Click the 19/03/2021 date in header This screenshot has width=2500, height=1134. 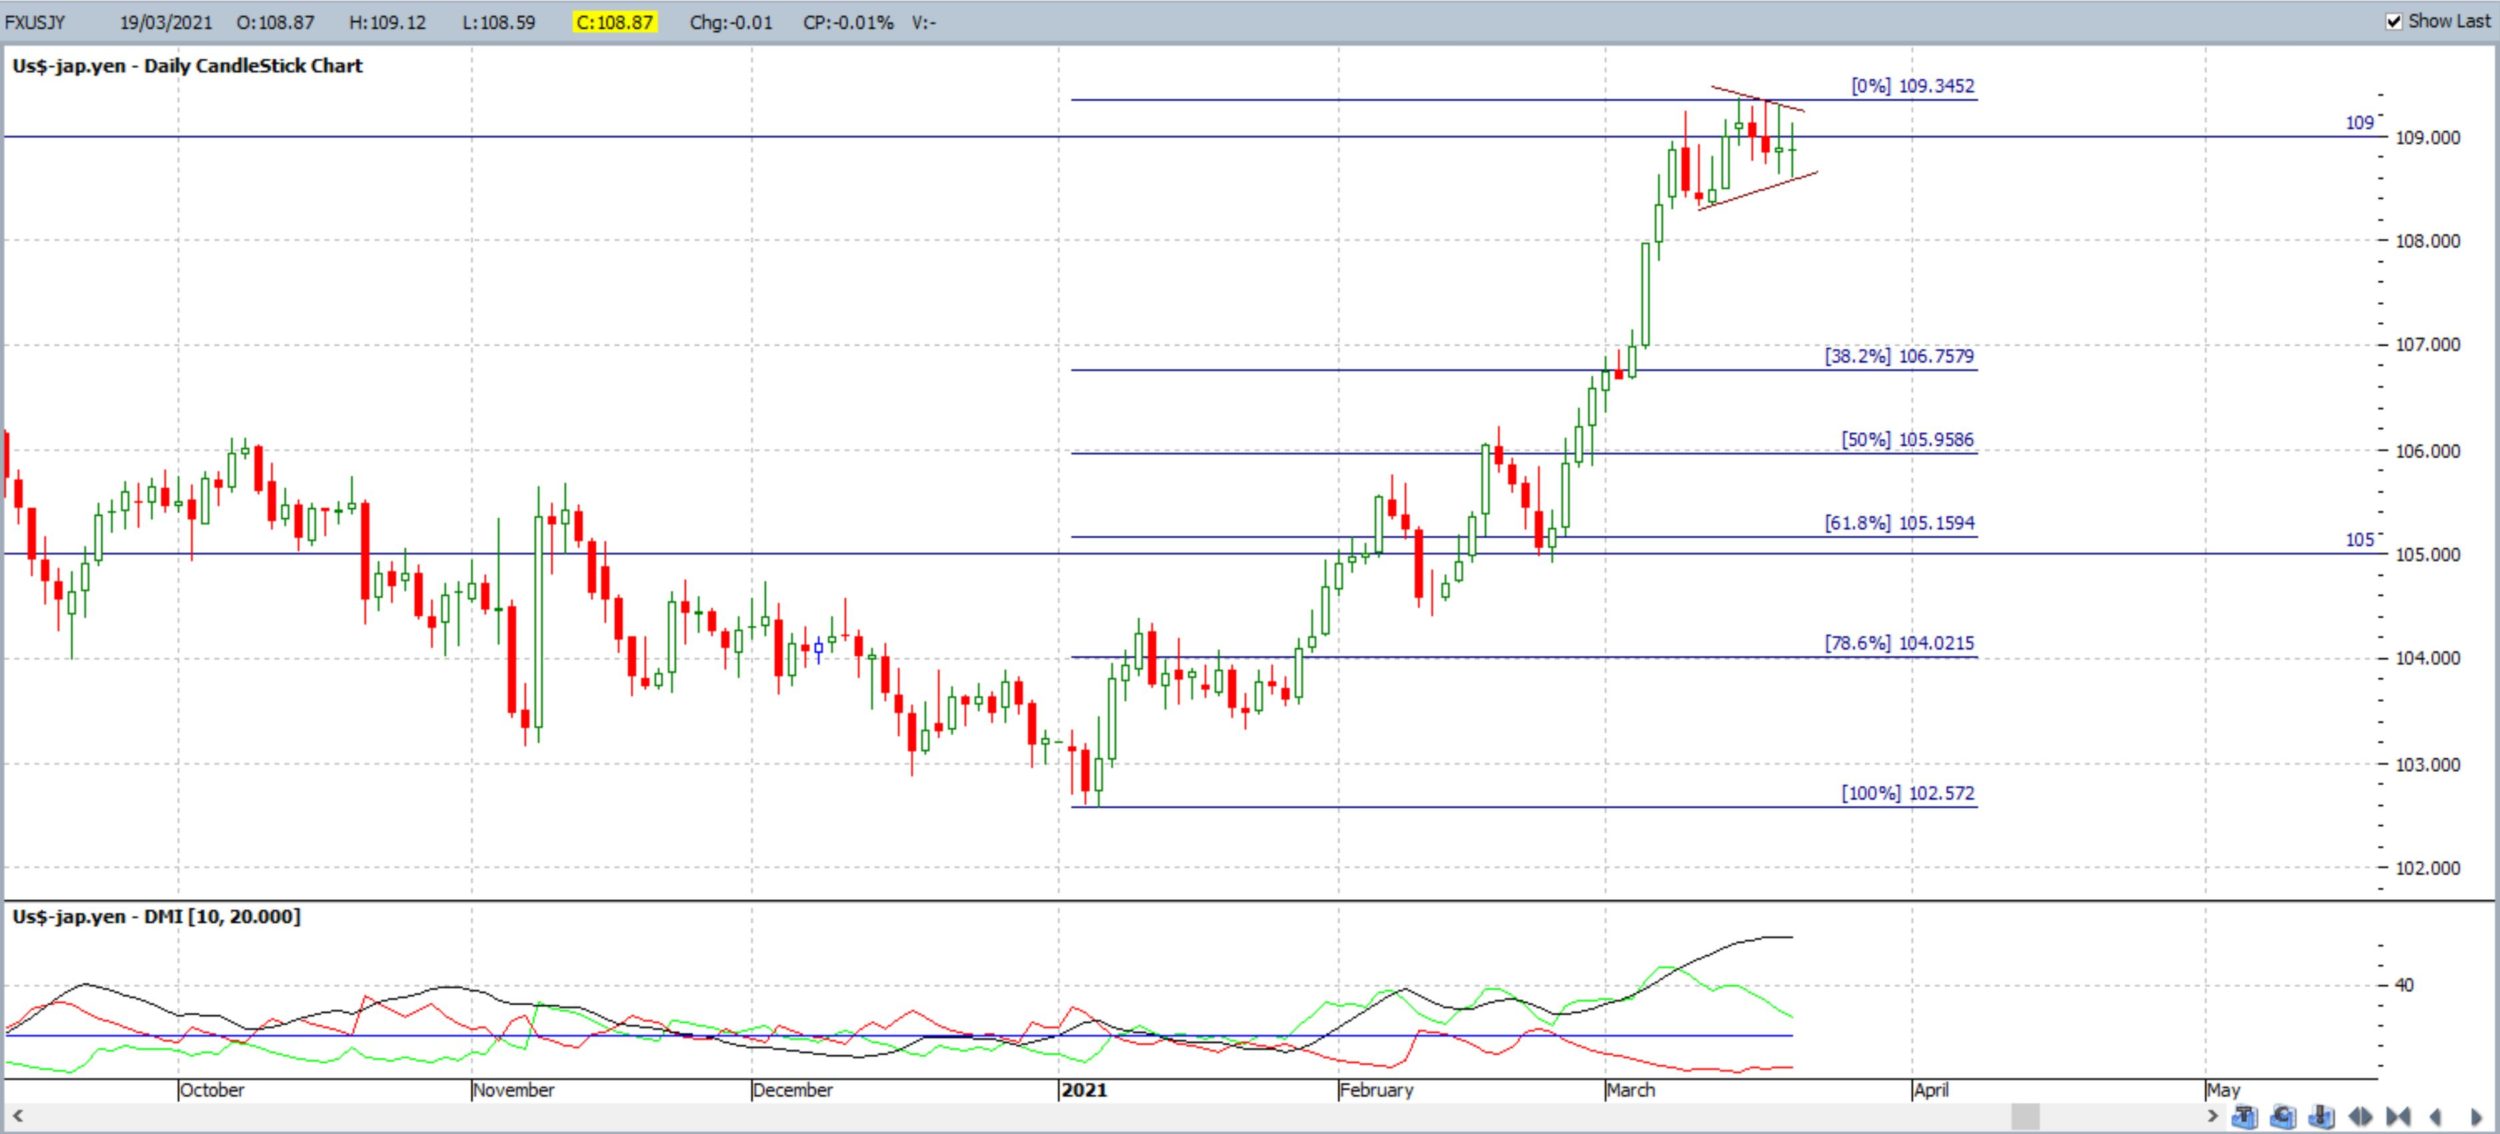pos(166,22)
